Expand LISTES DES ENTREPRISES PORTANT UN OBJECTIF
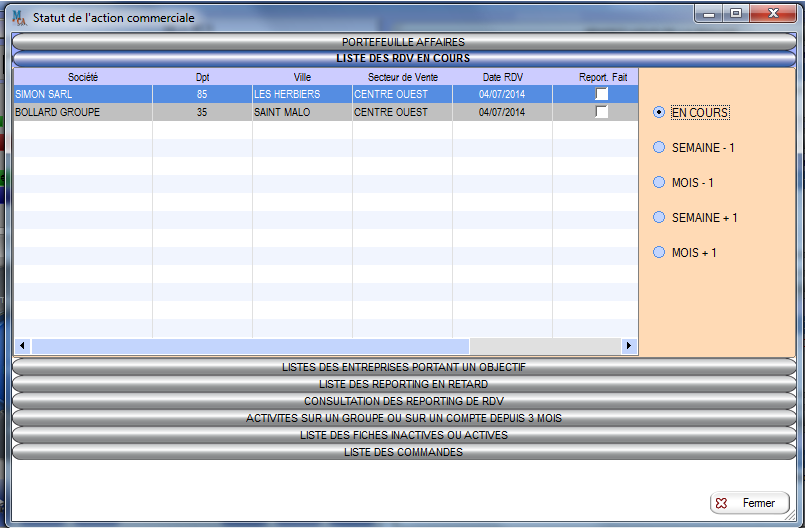The width and height of the screenshot is (805, 529). pos(403,367)
